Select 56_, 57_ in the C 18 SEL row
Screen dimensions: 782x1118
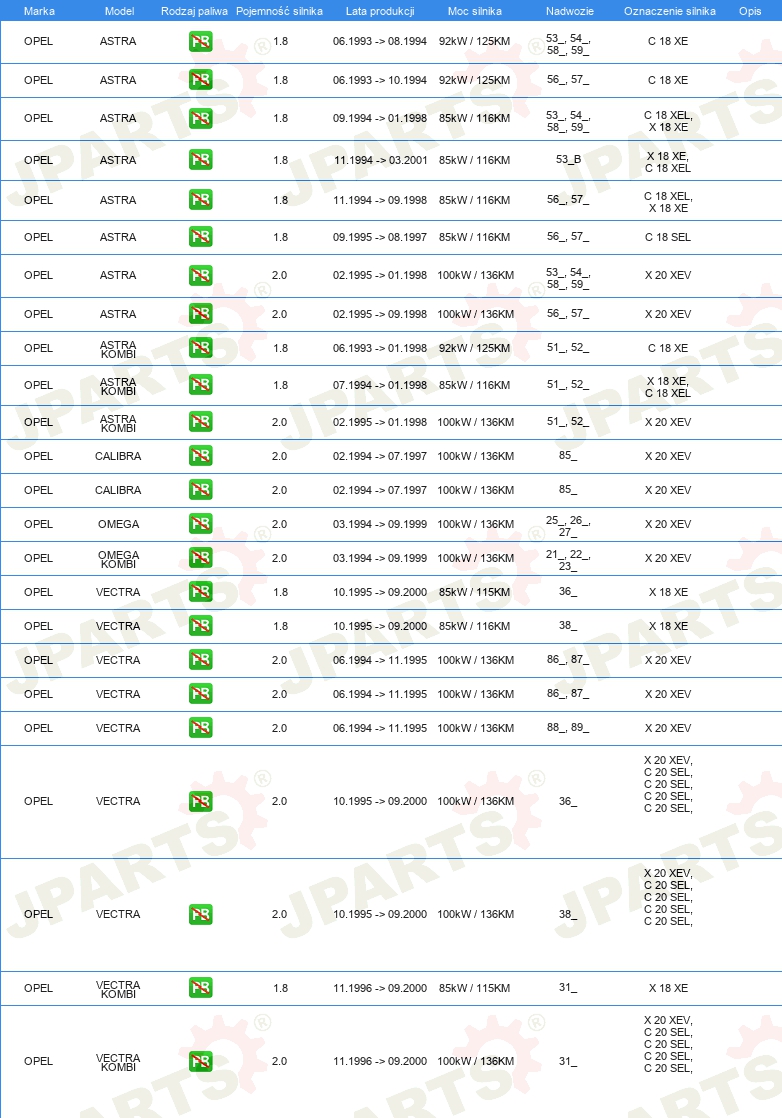(x=568, y=237)
